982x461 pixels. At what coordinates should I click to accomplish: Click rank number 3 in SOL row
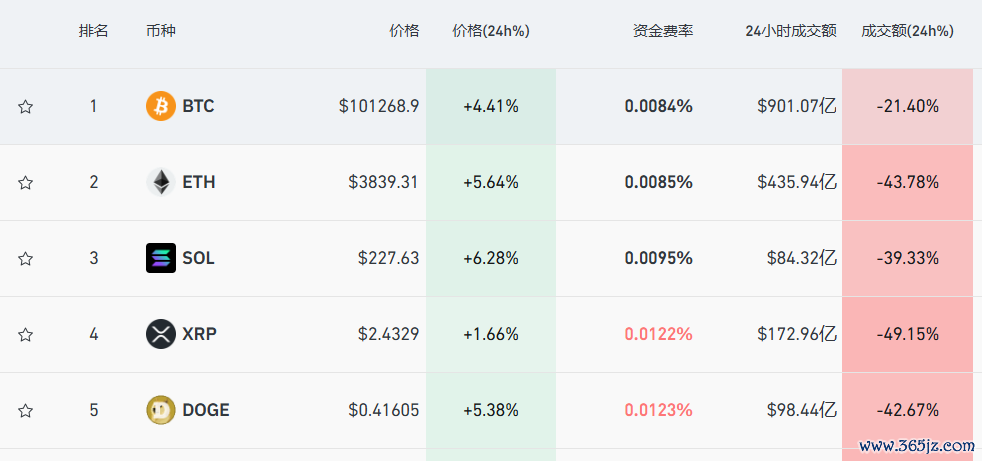[93, 258]
